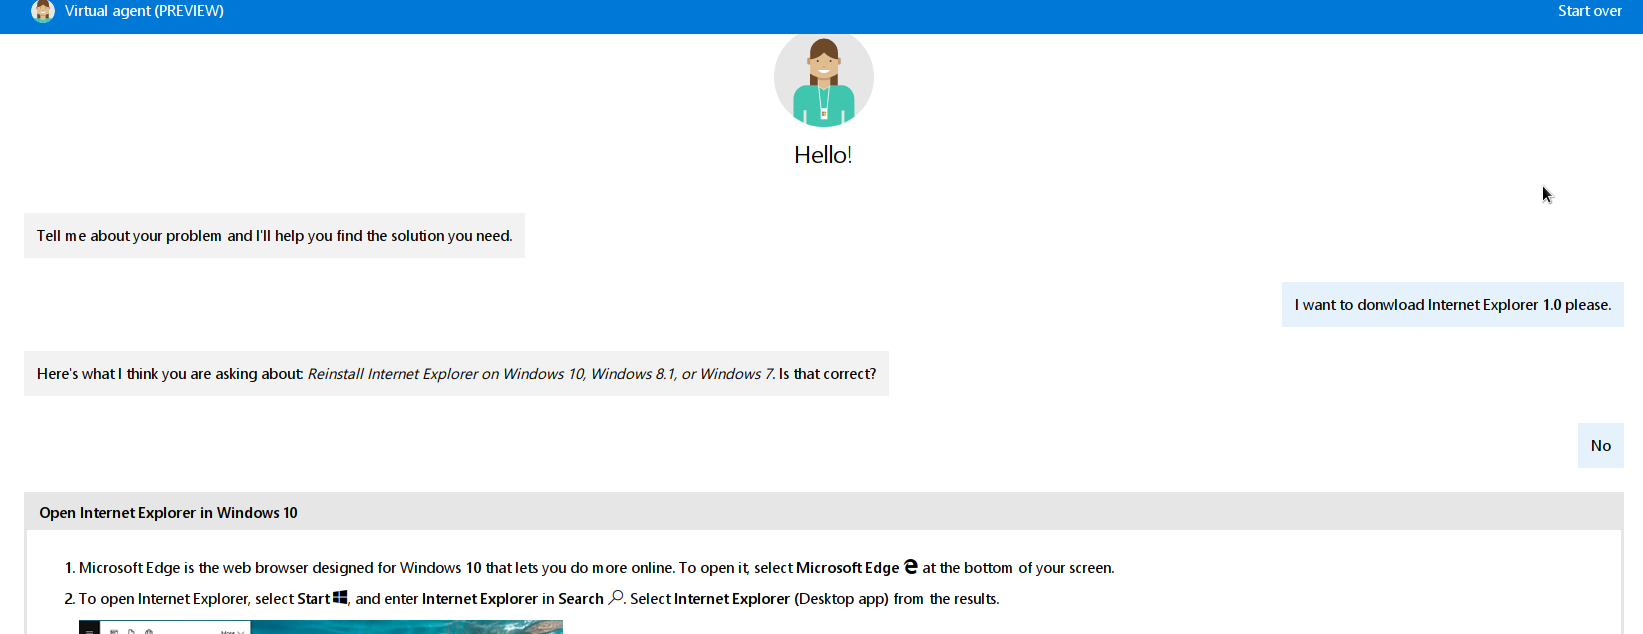Select the 'I want to donwload Internet Explorer' message
This screenshot has width=1643, height=634.
point(1452,305)
